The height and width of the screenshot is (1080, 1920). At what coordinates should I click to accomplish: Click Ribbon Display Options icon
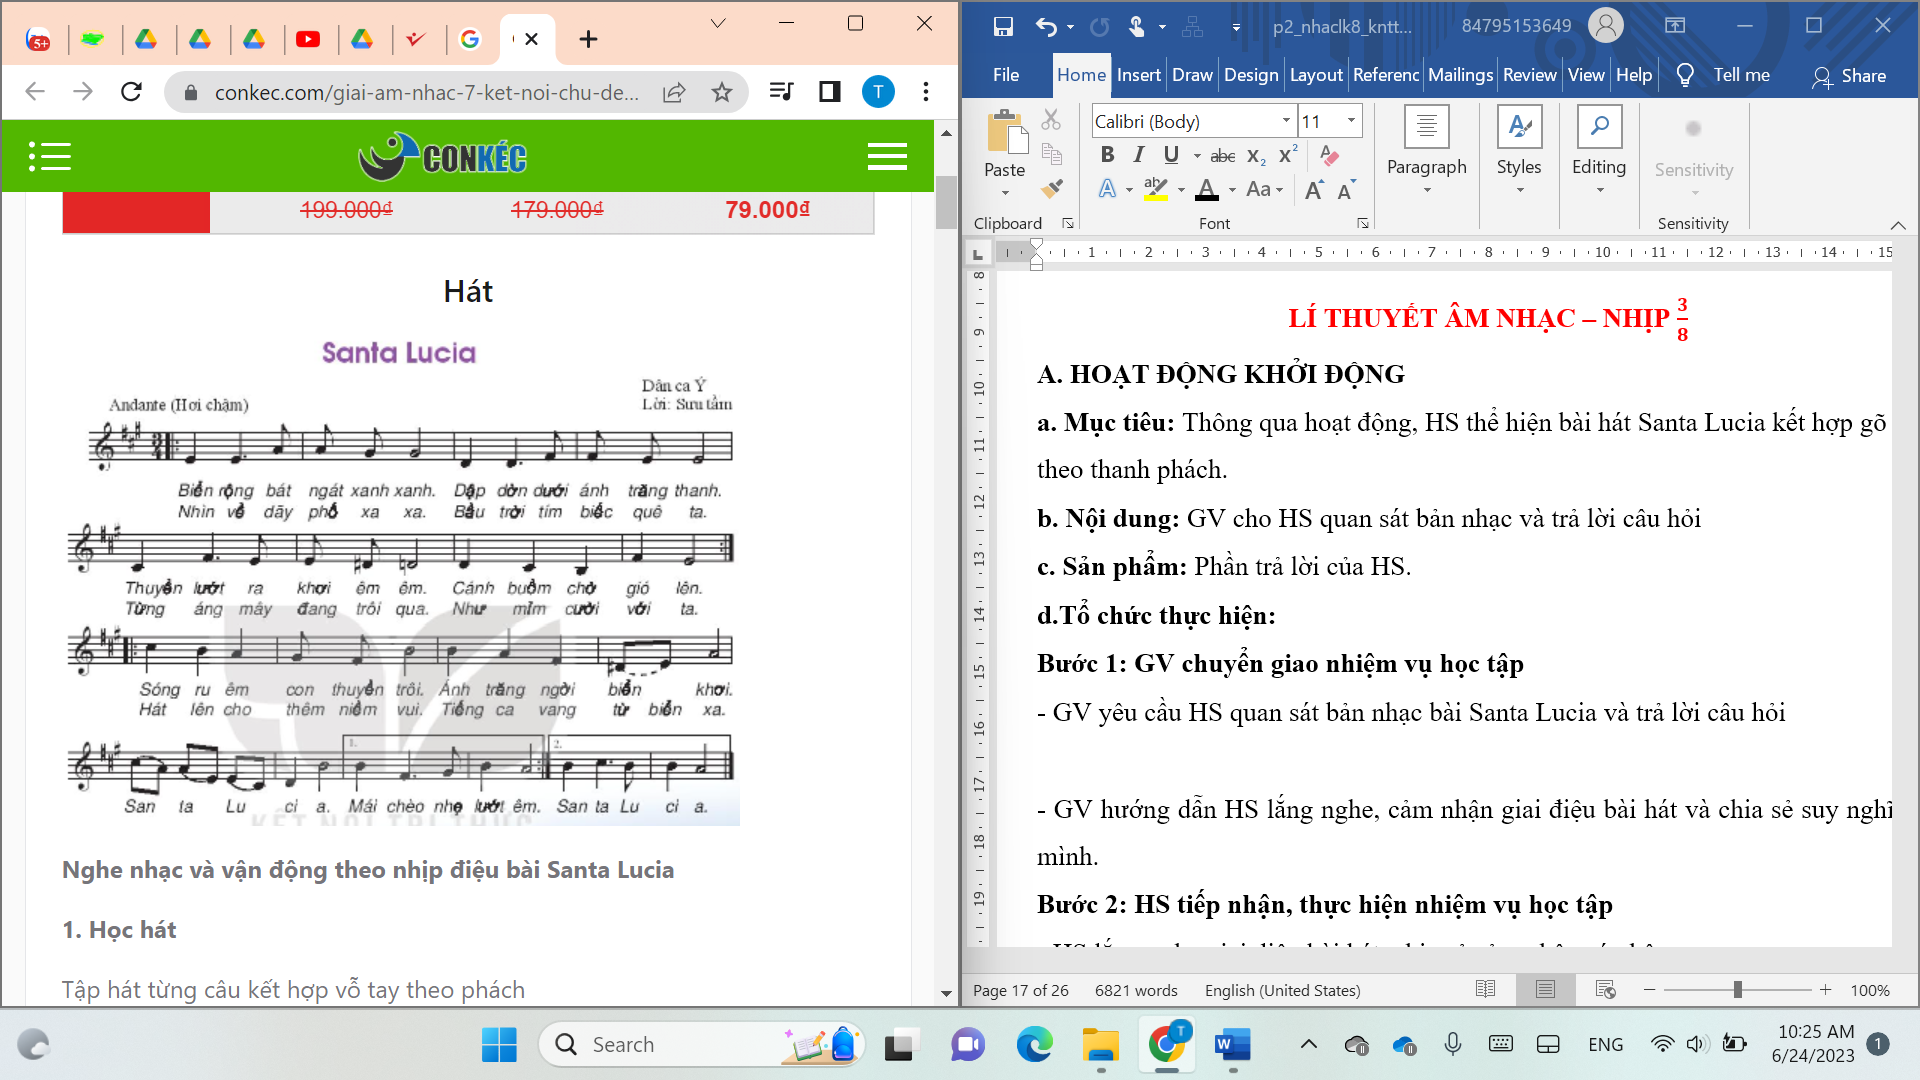[x=1675, y=26]
